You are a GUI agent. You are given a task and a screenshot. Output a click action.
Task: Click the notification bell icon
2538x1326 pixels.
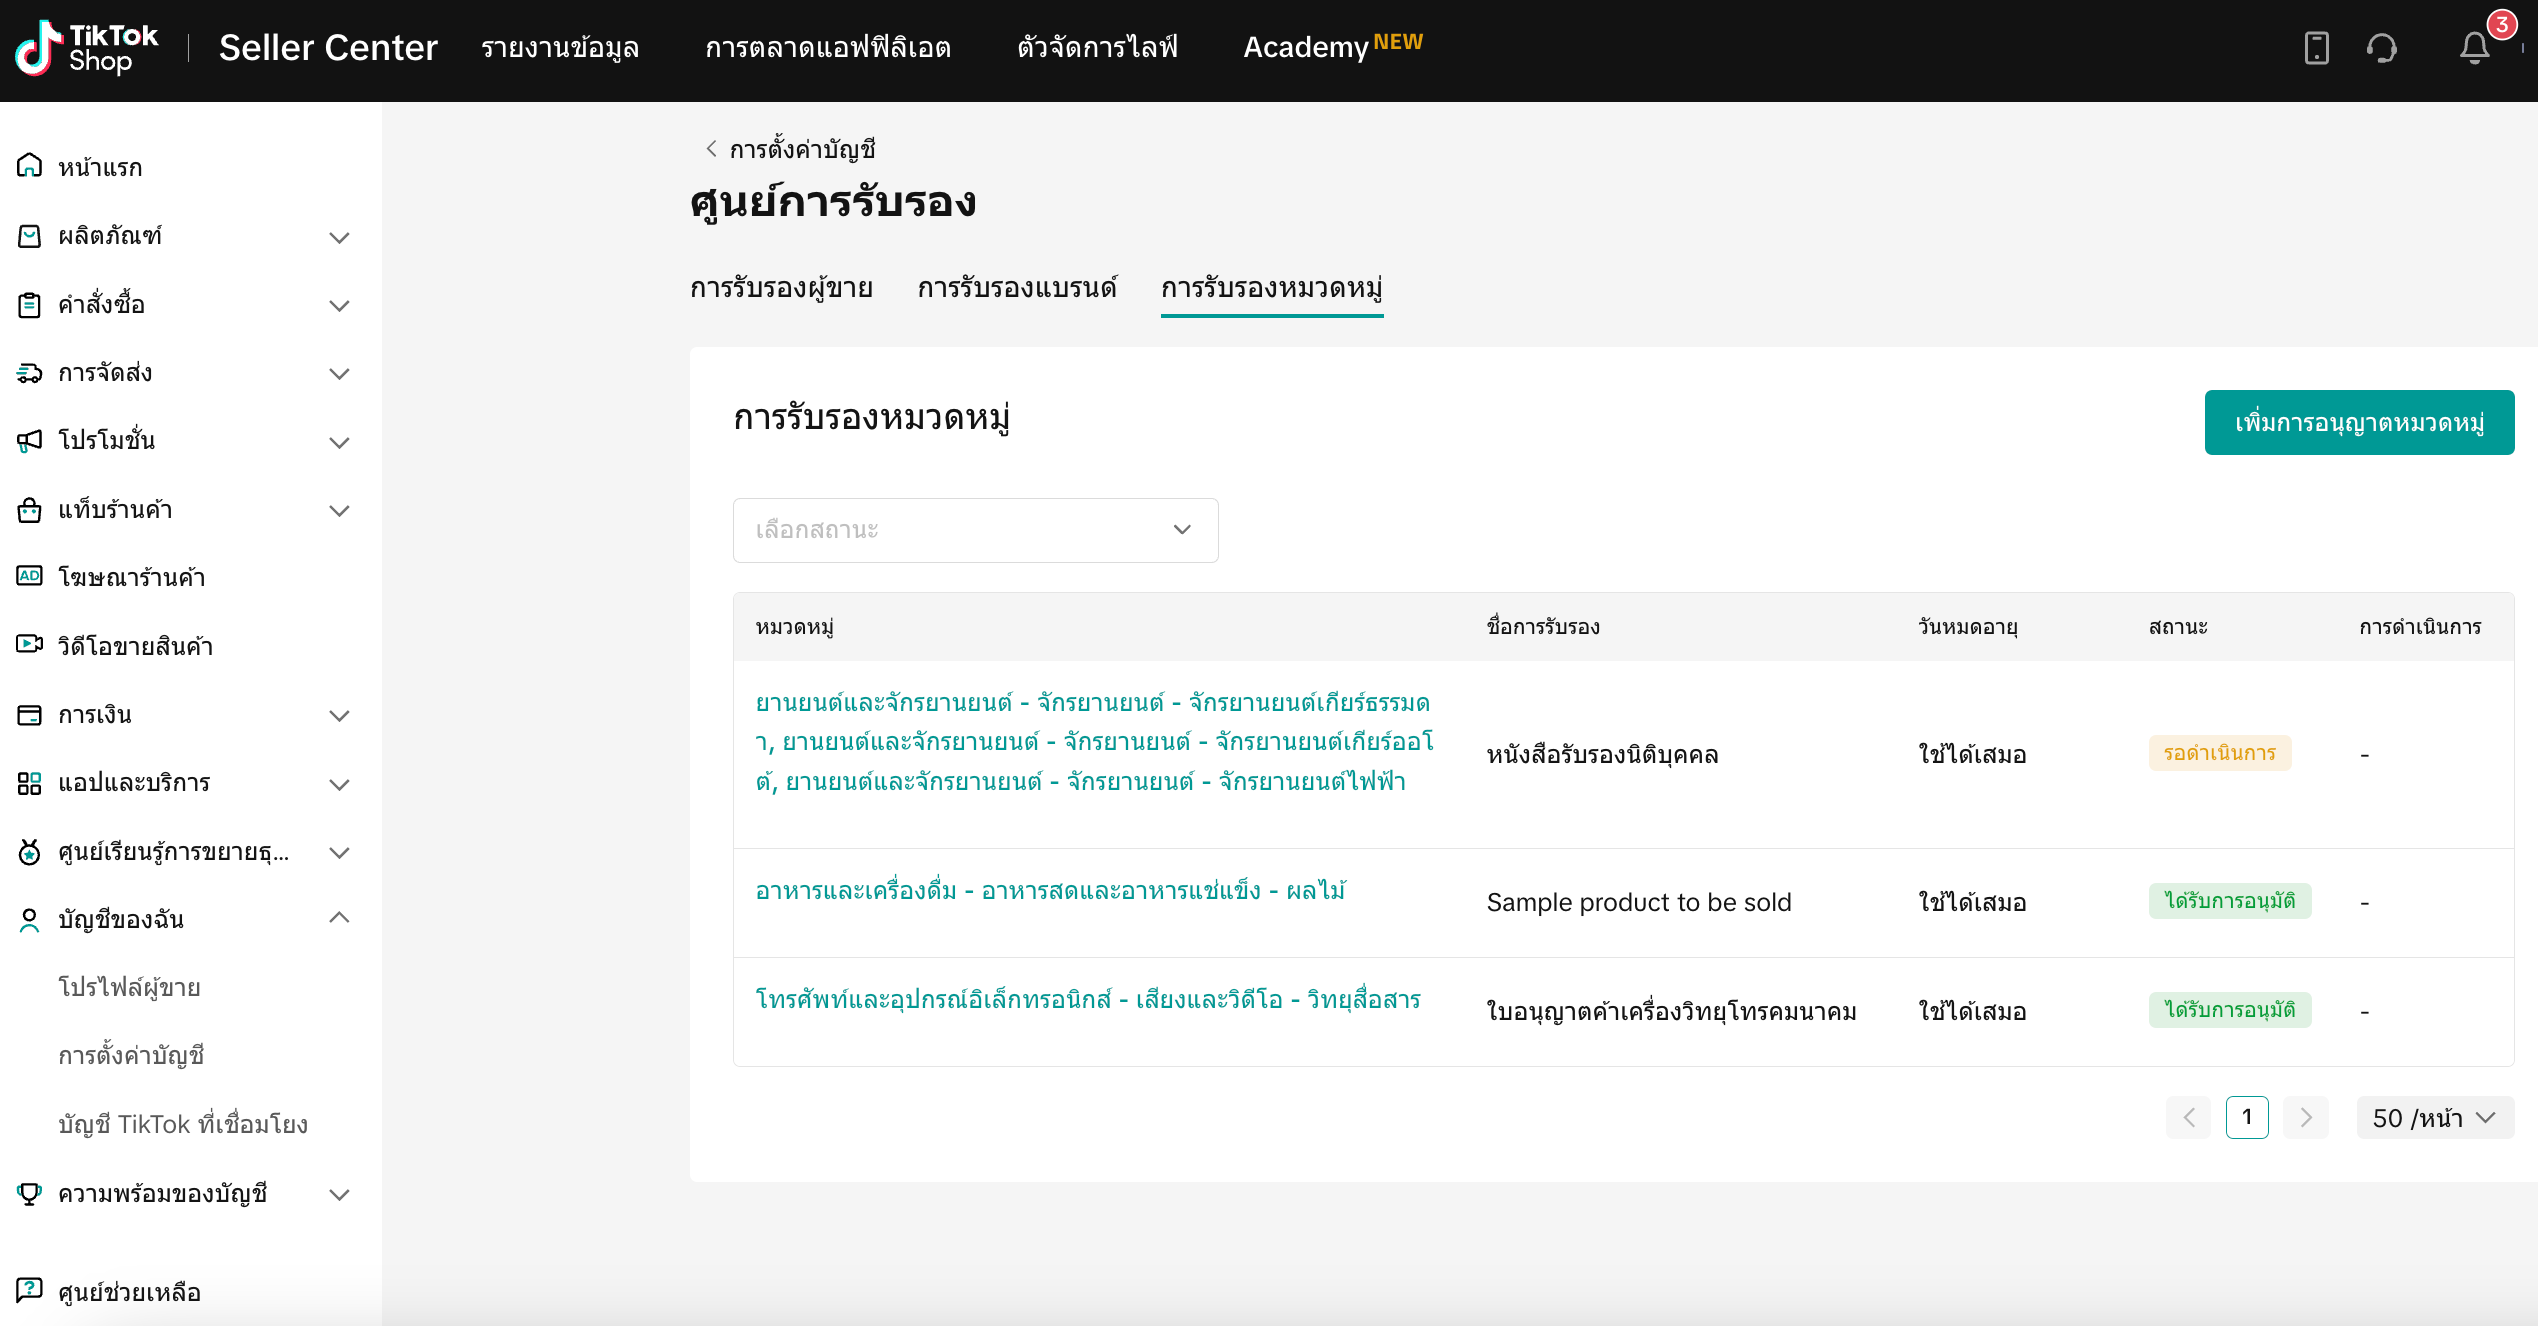coord(2474,47)
